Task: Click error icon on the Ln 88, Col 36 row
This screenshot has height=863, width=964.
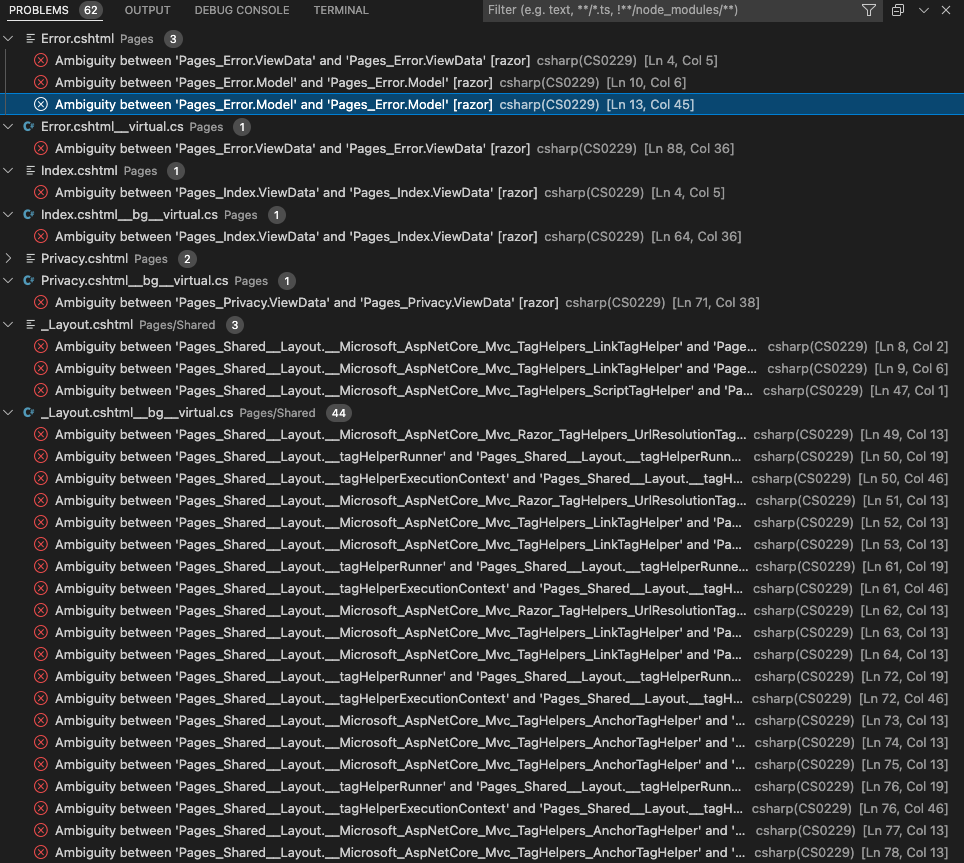Action: coord(41,149)
